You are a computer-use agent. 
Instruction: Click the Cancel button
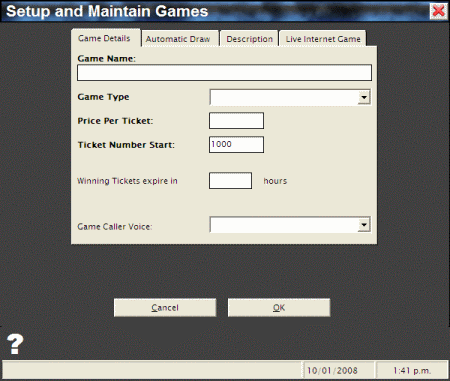click(165, 307)
